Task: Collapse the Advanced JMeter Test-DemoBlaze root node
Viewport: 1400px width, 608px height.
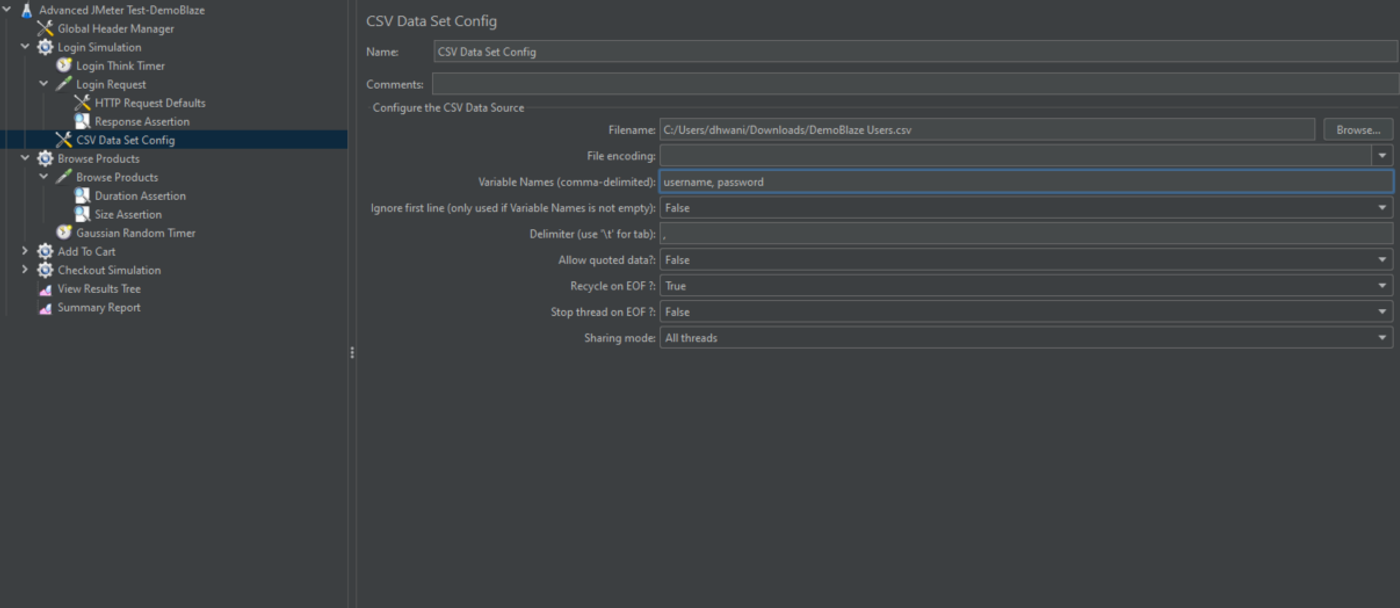Action: click(x=7, y=10)
